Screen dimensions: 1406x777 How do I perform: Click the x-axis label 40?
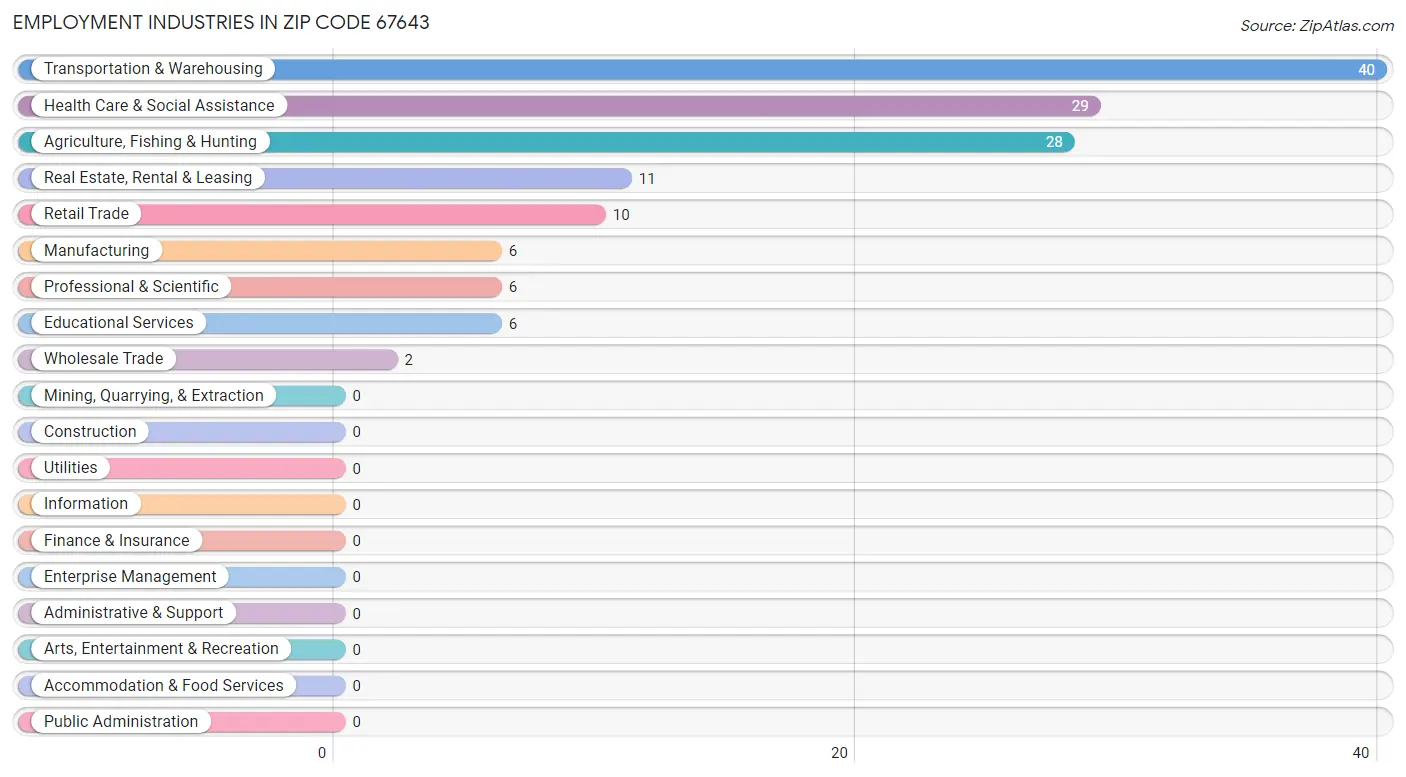coord(1360,753)
